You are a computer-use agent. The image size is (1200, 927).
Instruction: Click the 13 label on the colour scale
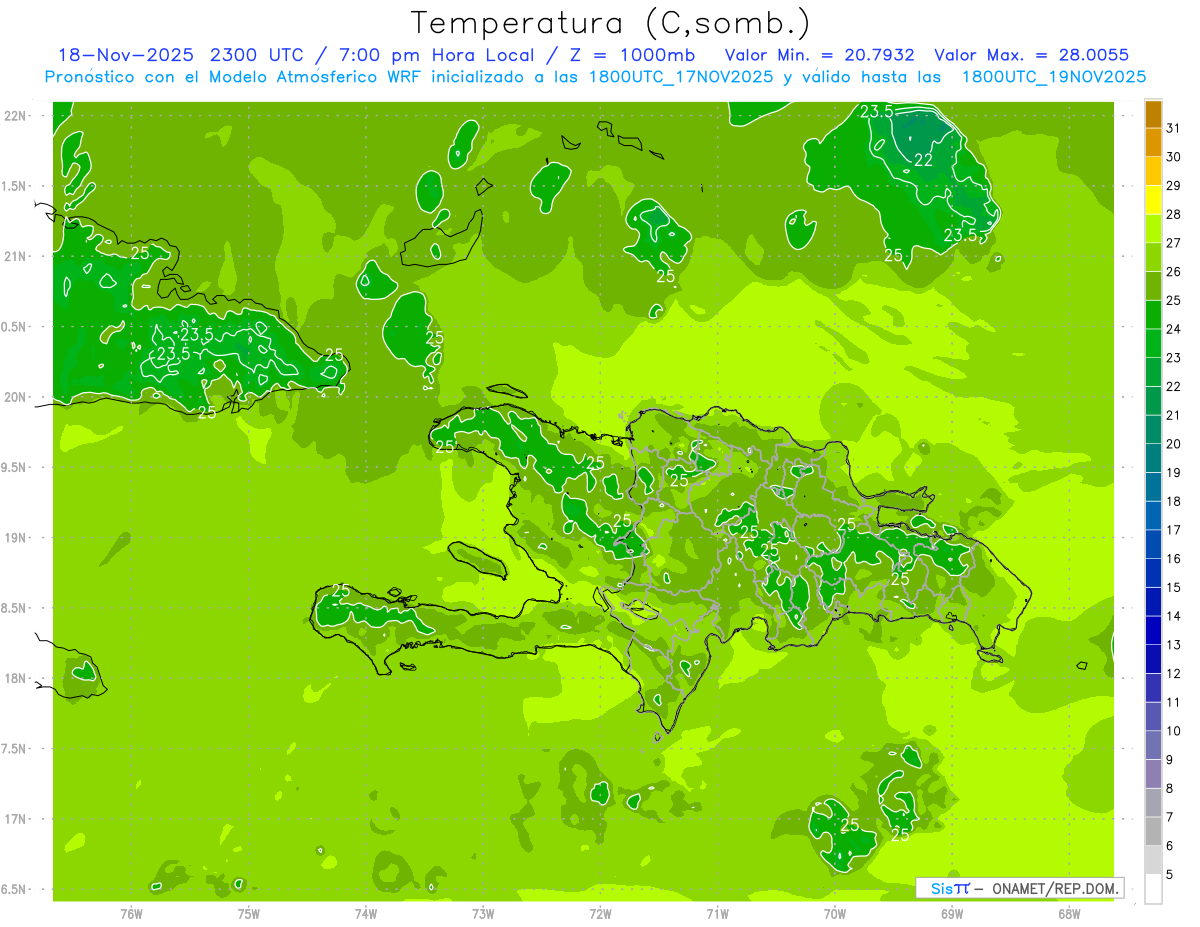[x=1174, y=645]
